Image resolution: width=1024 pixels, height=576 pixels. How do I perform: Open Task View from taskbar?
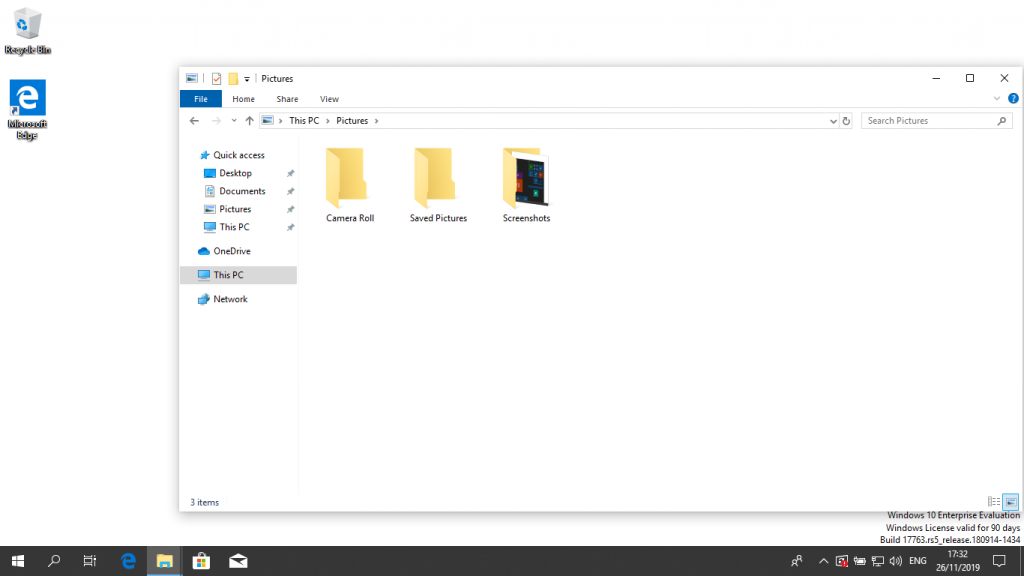(90, 561)
